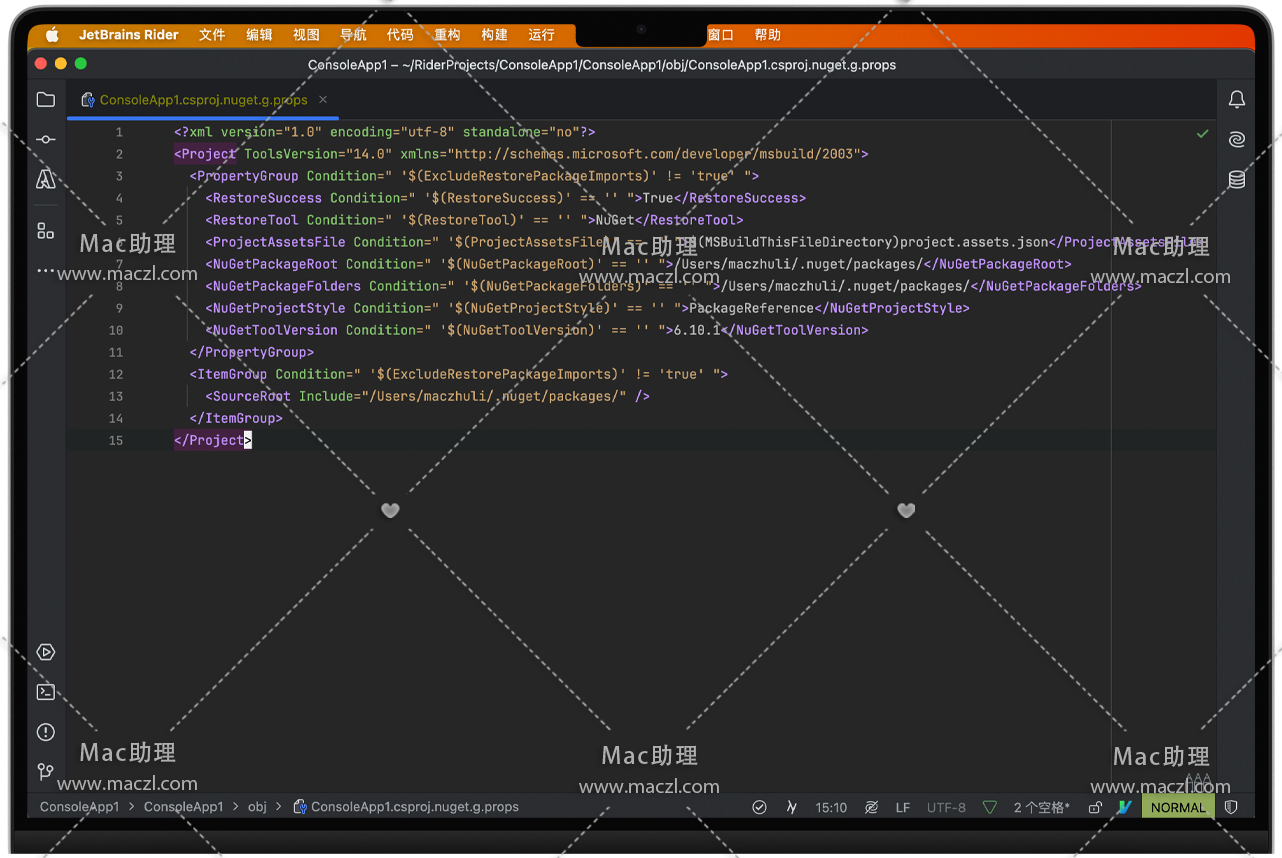Image resolution: width=1282 pixels, height=858 pixels.
Task: Open the Project folder tool window
Action: point(46,100)
